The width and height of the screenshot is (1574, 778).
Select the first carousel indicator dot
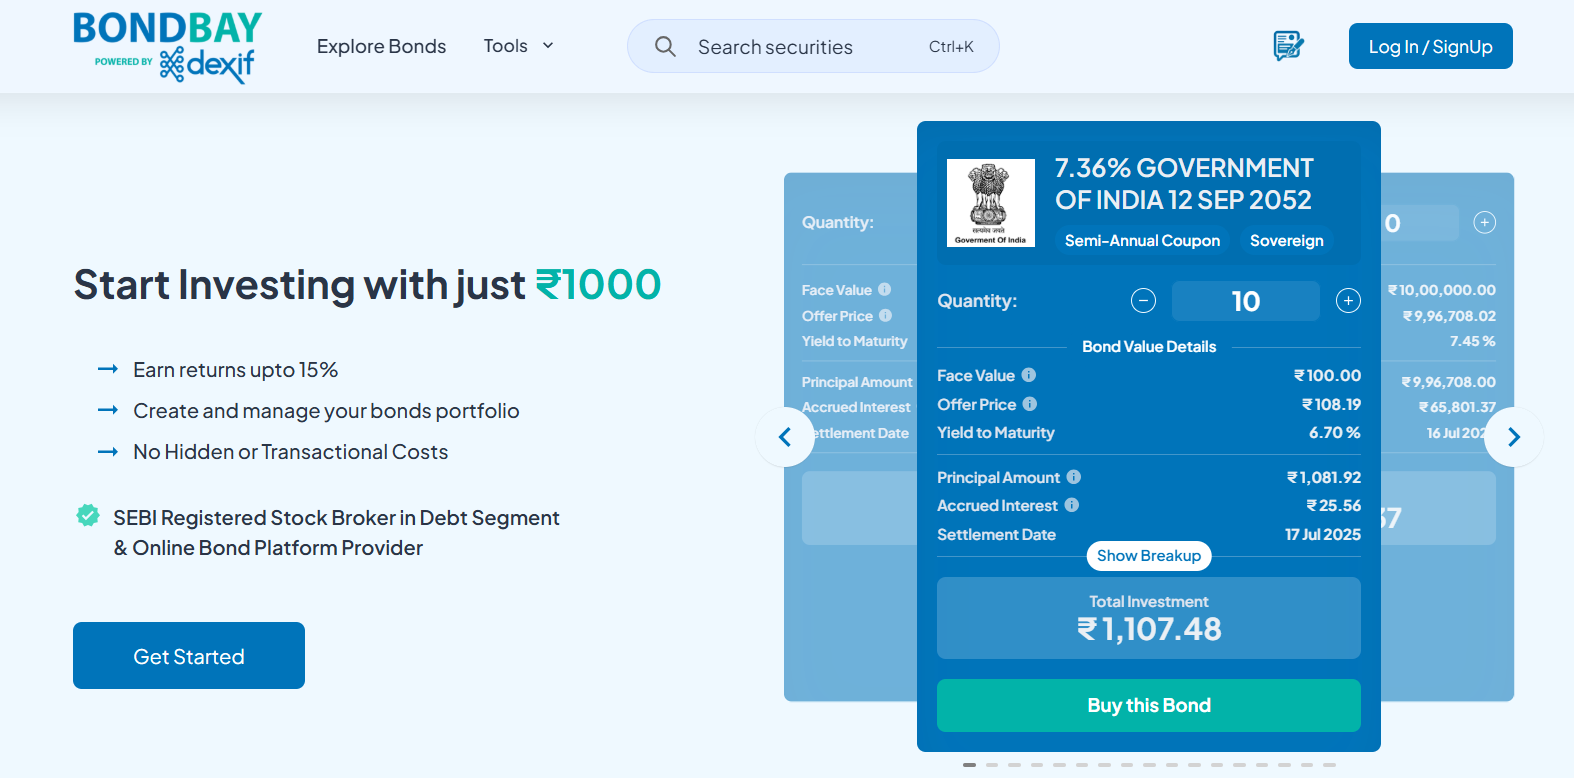[x=969, y=765]
